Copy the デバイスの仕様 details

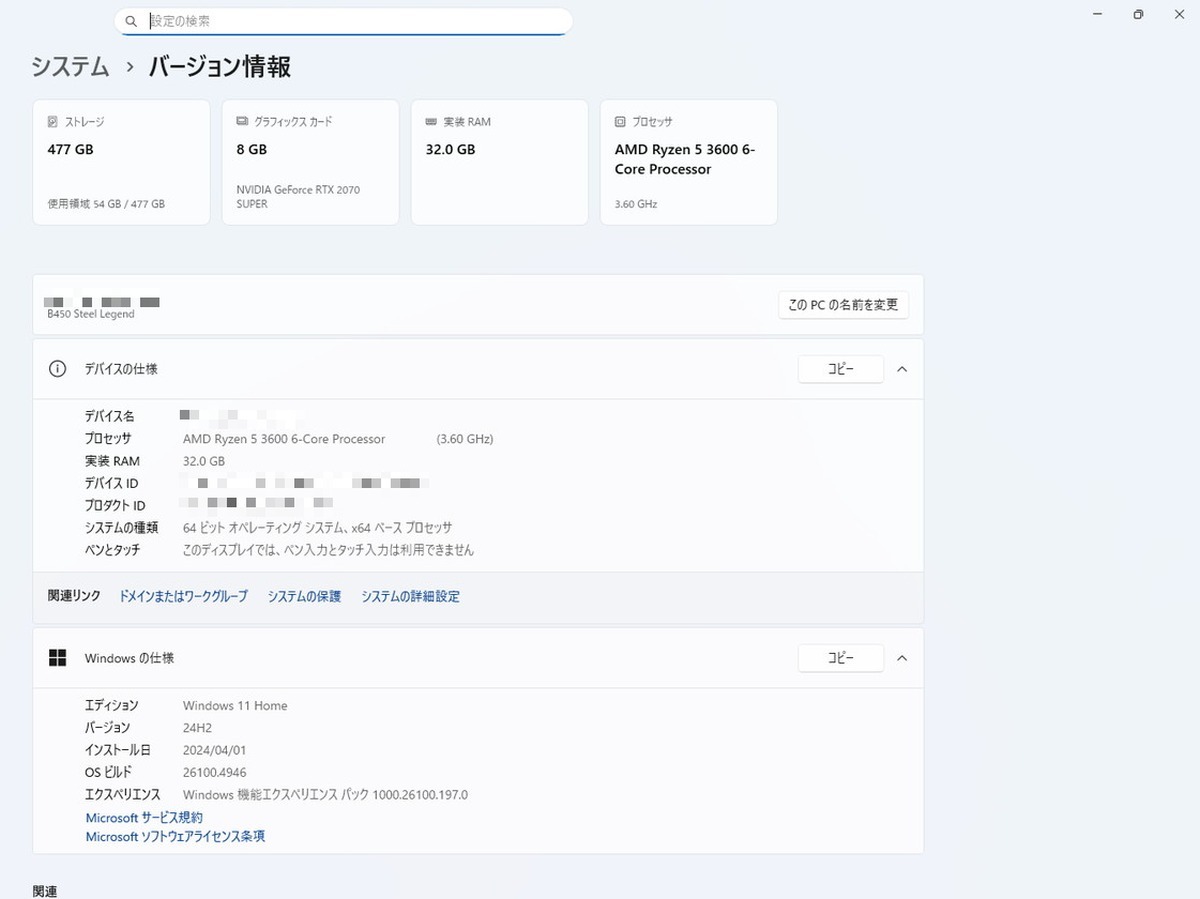click(x=841, y=369)
